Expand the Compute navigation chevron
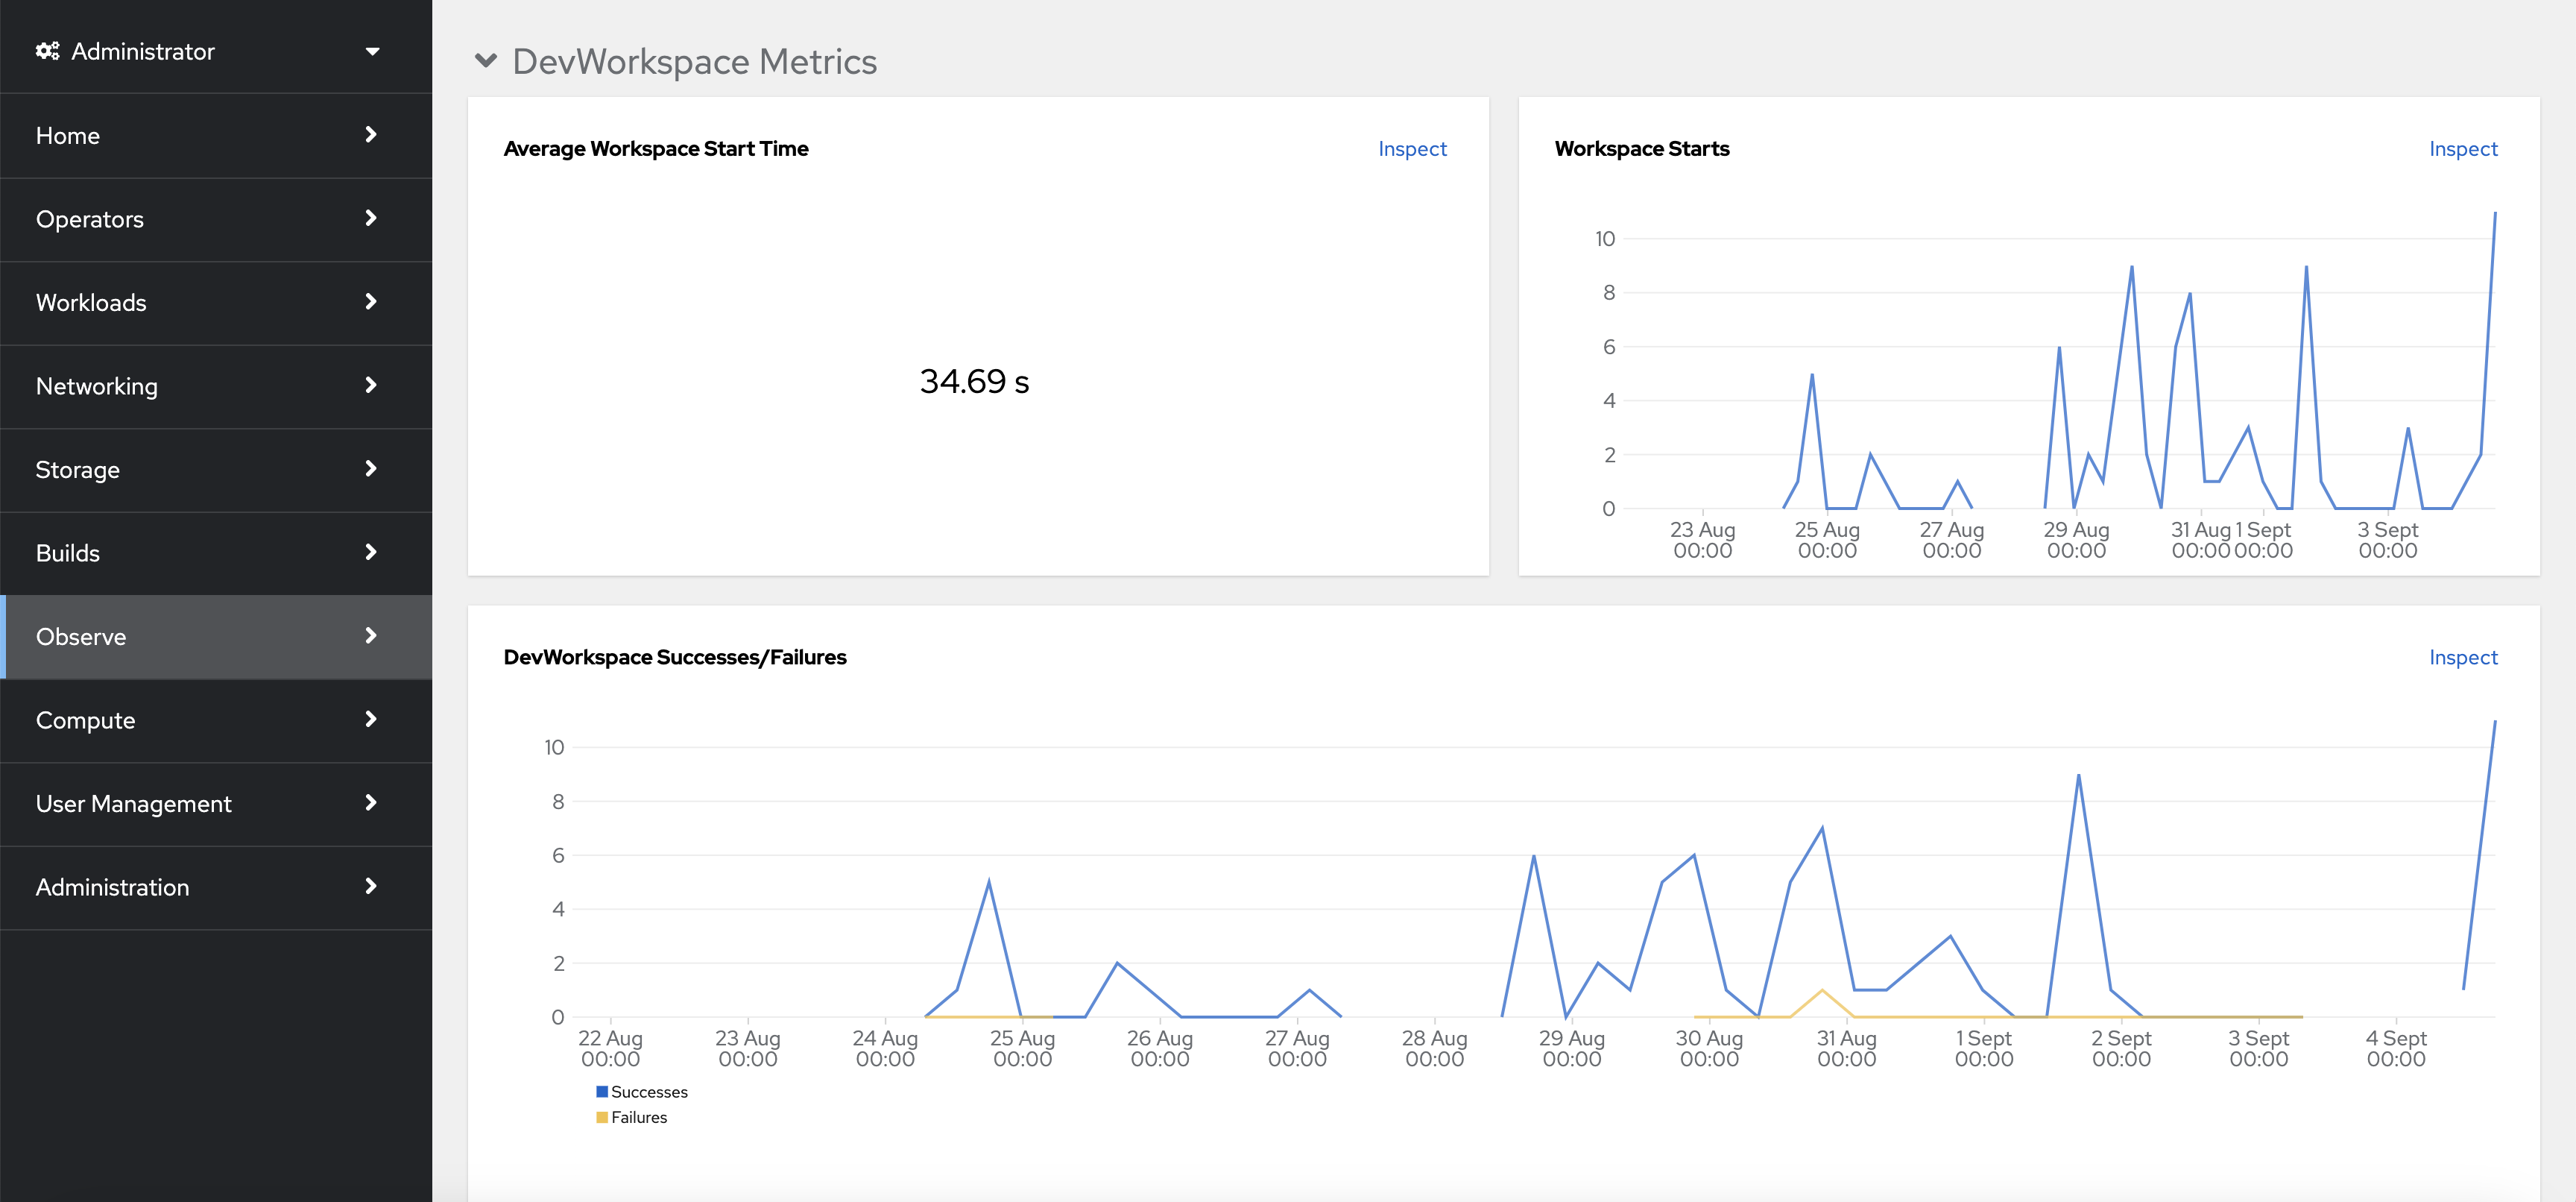The image size is (2576, 1202). click(371, 719)
